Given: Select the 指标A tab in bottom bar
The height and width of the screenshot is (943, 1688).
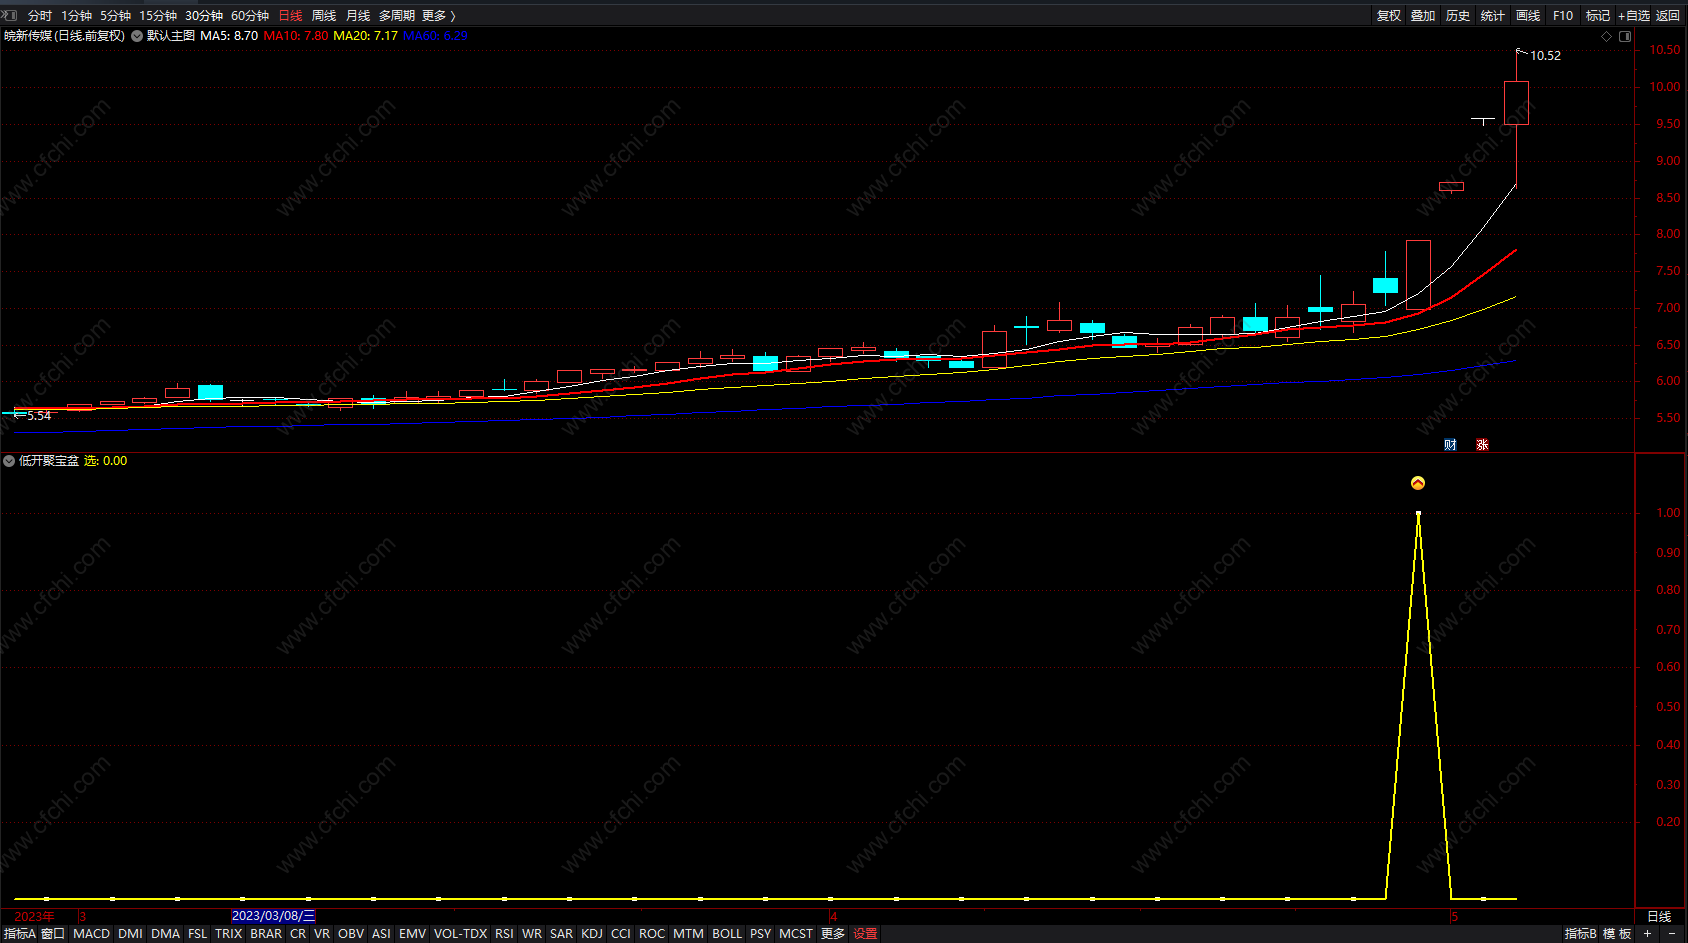Looking at the screenshot, I should tap(19, 934).
